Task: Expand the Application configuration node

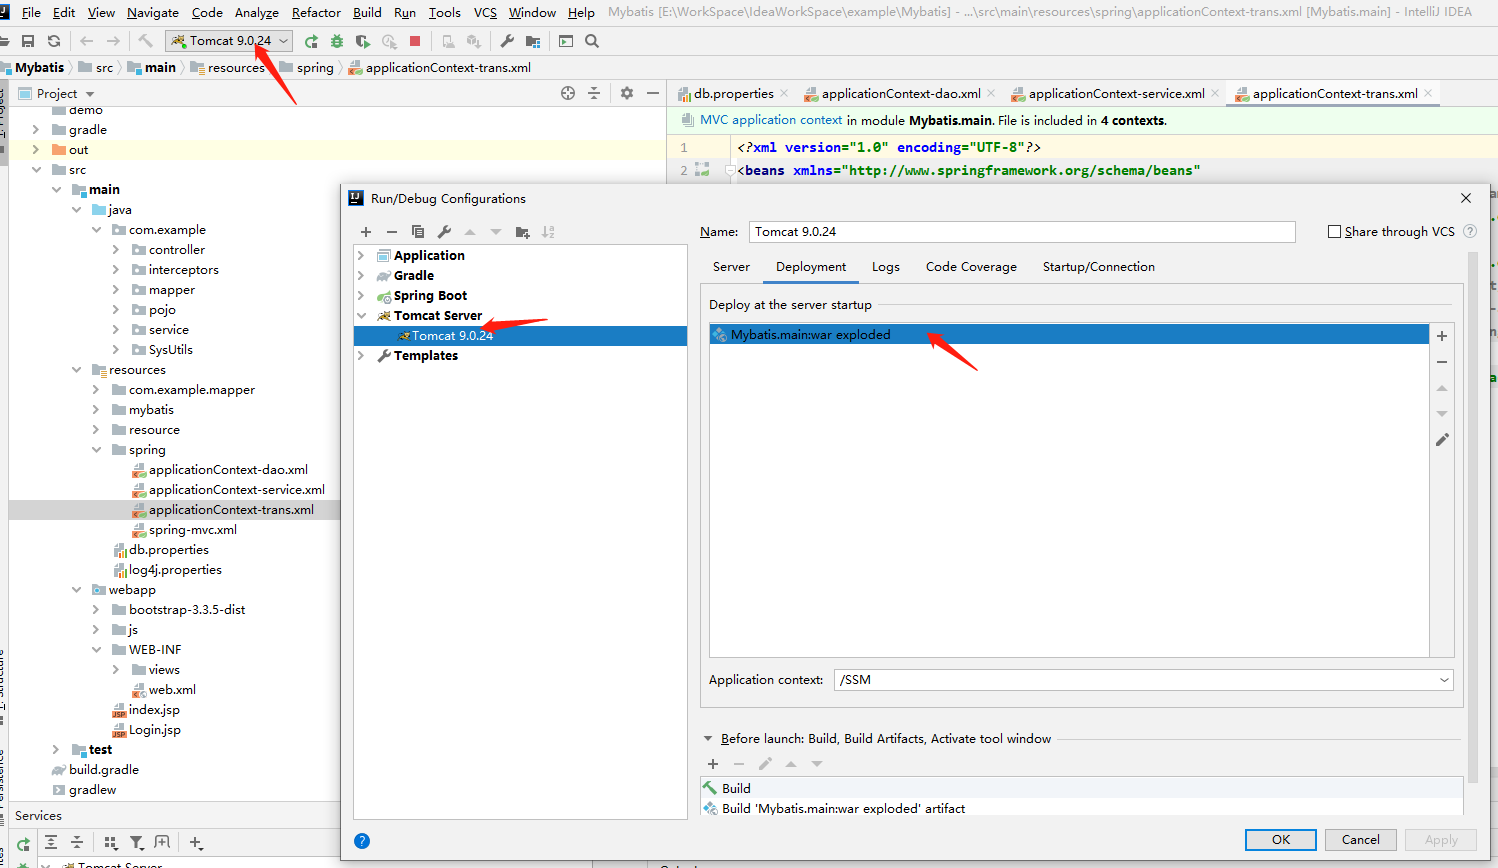Action: point(361,256)
